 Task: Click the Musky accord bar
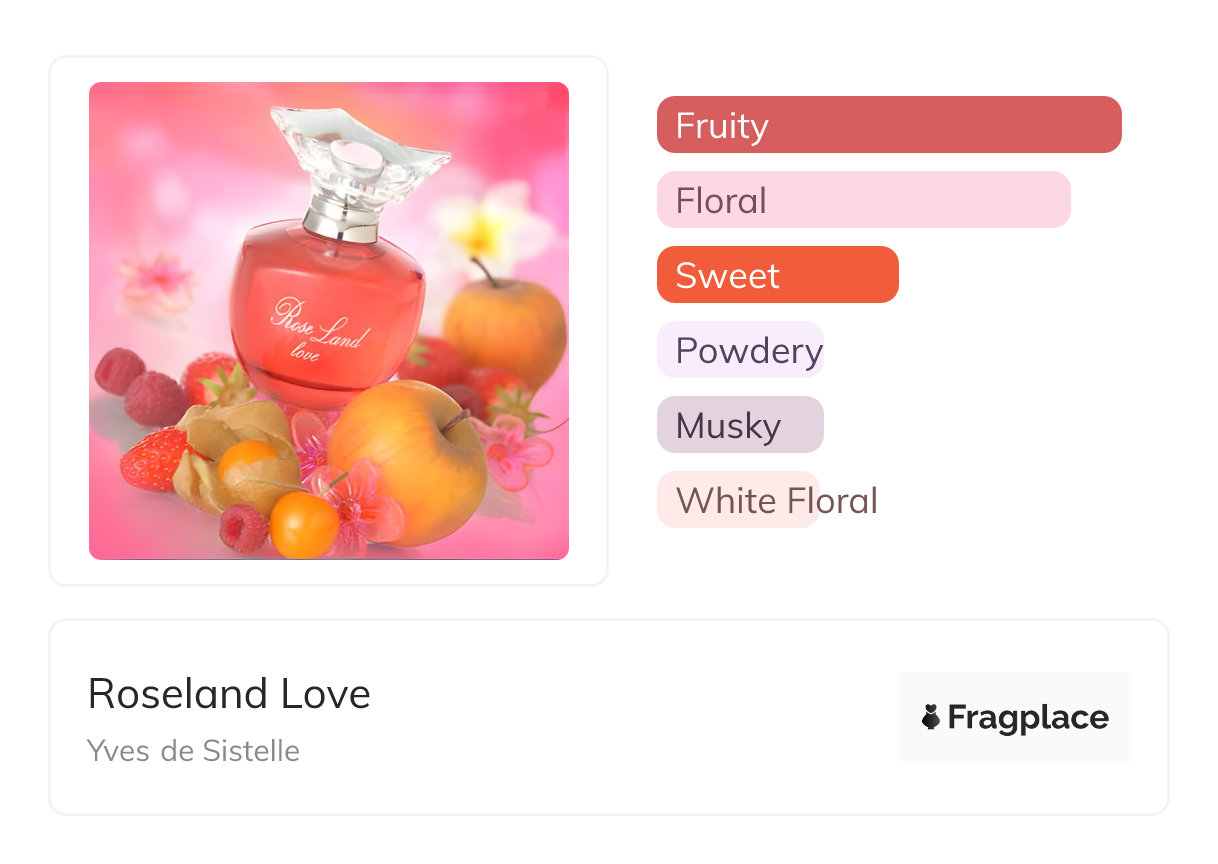tap(740, 425)
